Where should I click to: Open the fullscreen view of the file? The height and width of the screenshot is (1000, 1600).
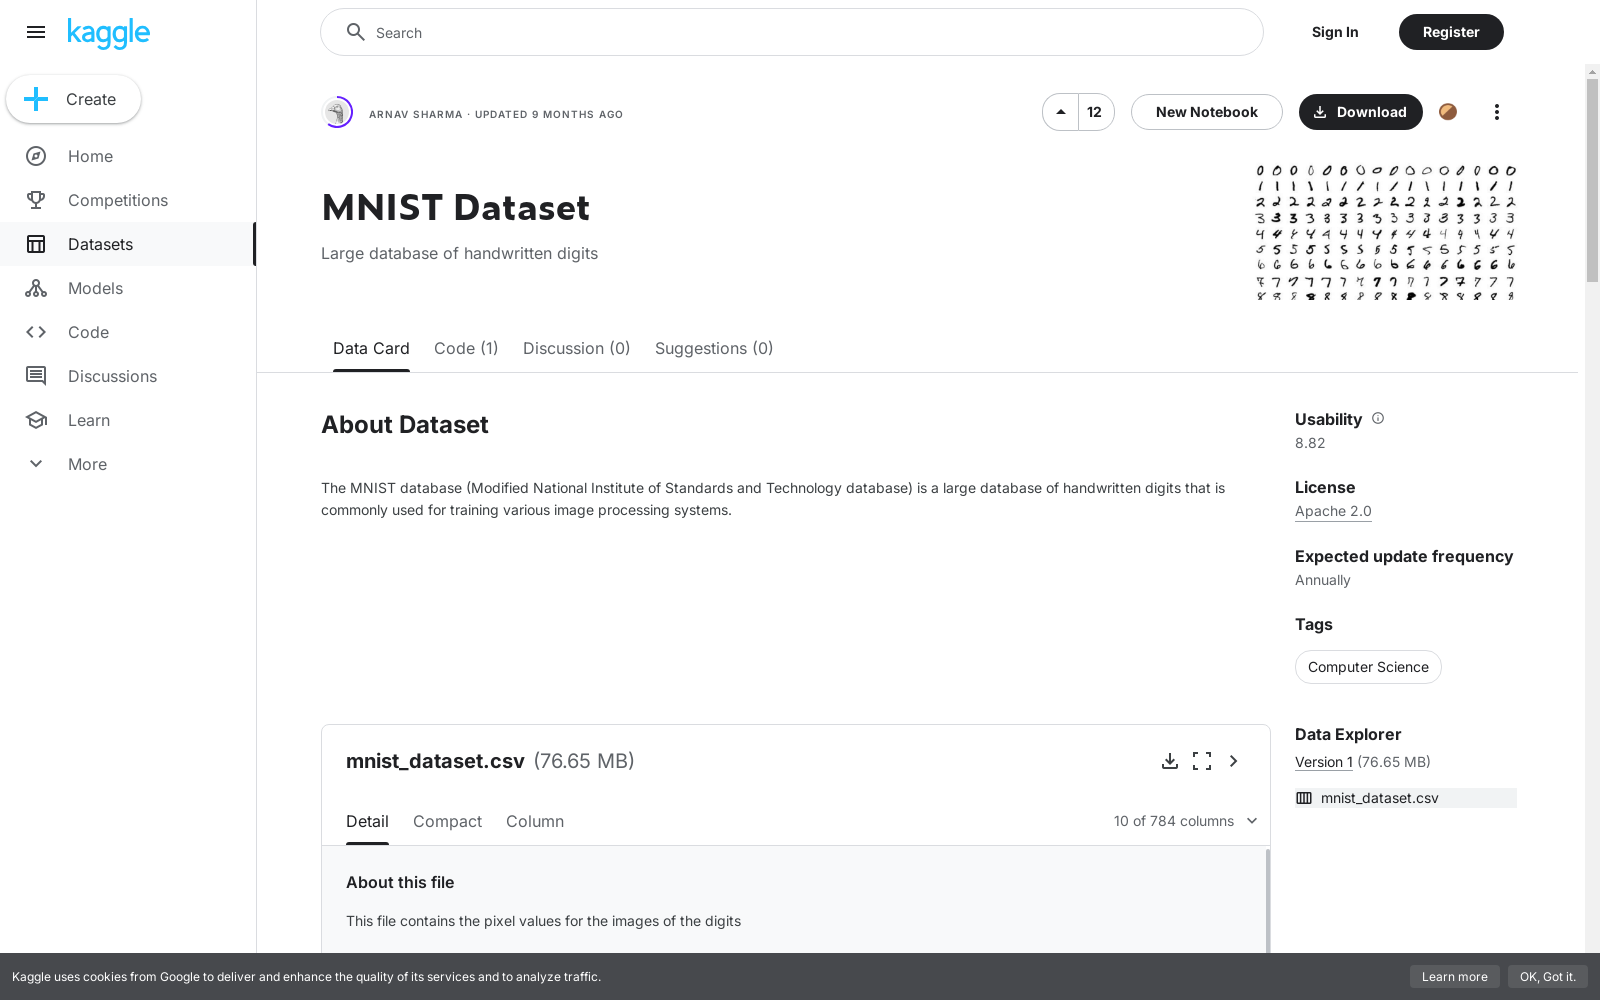pyautogui.click(x=1202, y=761)
